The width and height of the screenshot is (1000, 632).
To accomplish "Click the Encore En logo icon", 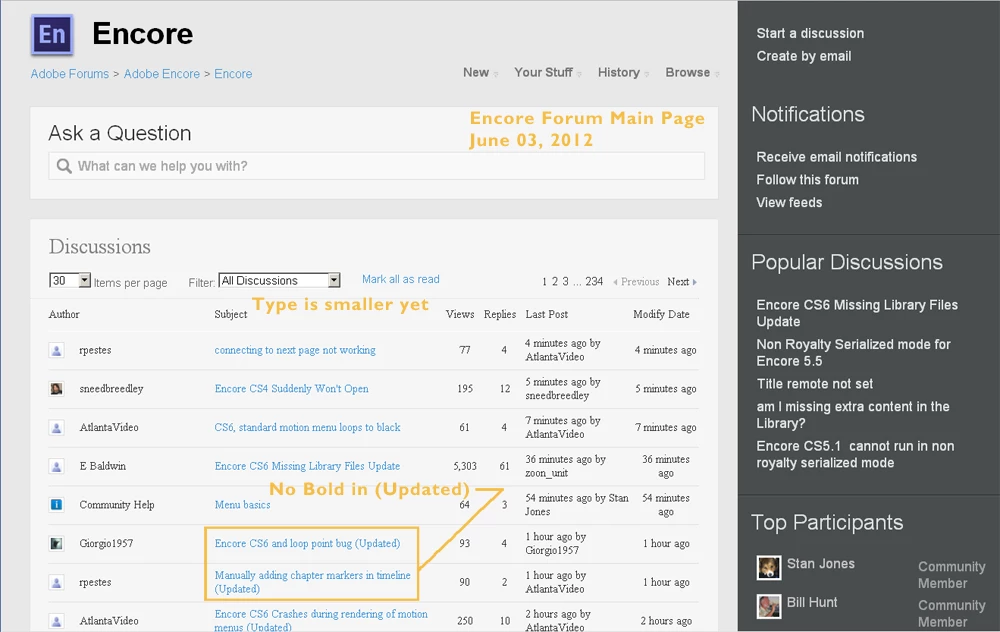I will point(52,34).
